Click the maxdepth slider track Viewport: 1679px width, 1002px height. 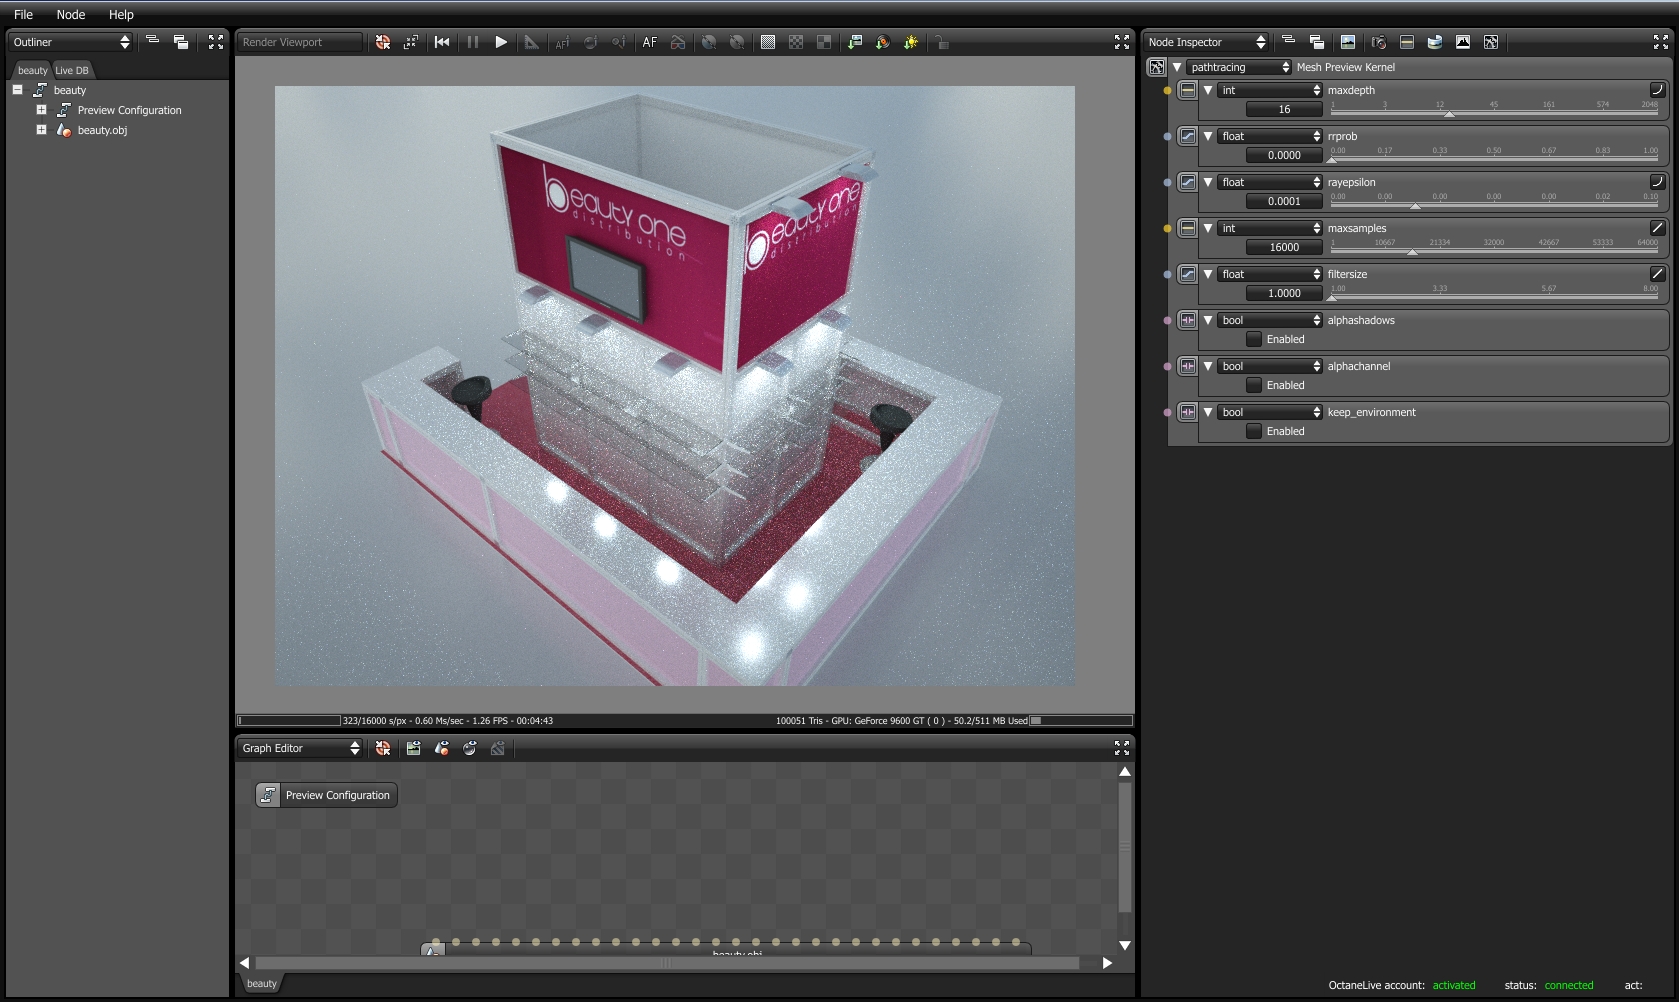pos(1494,113)
